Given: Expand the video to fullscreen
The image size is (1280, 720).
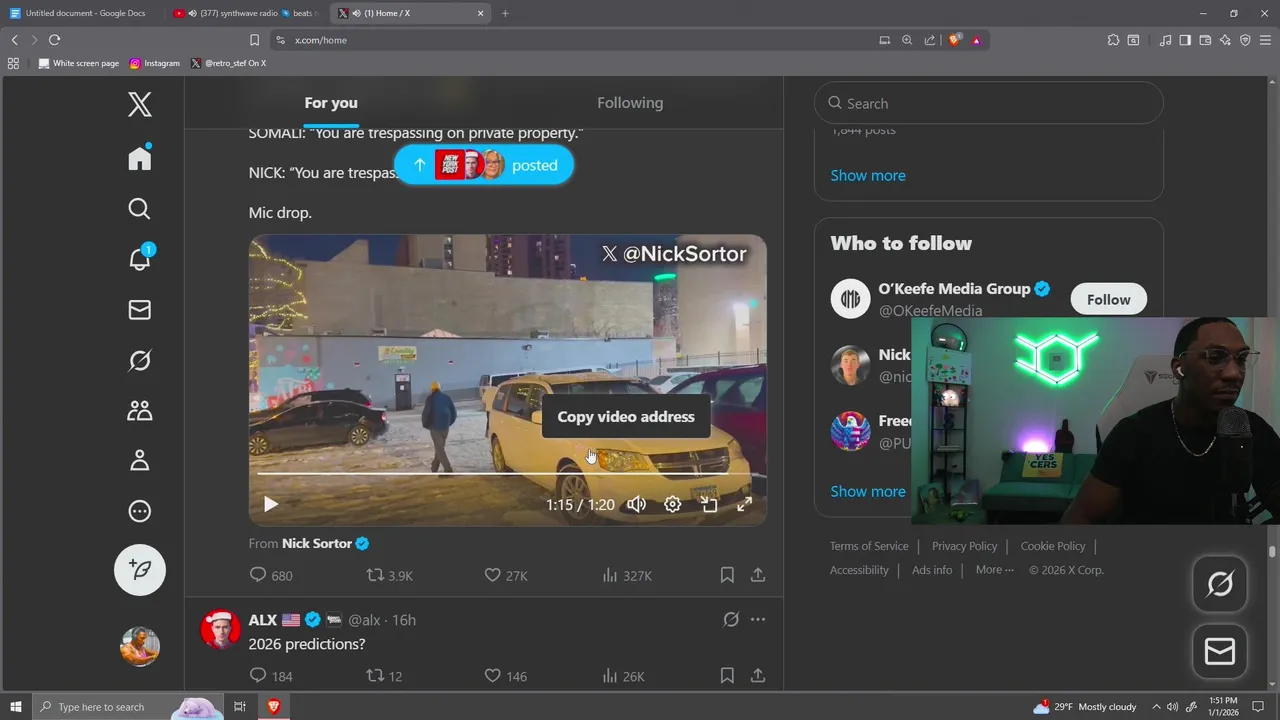Looking at the screenshot, I should coord(745,505).
